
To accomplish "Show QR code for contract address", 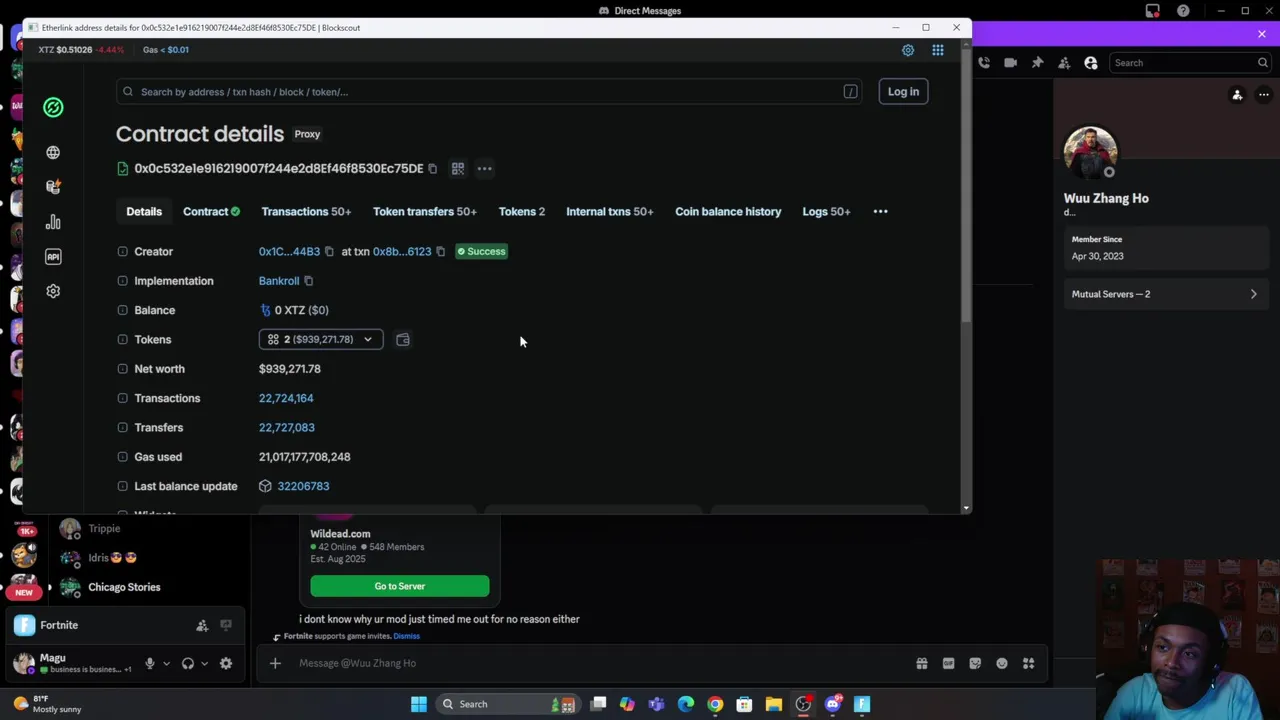I will point(458,168).
